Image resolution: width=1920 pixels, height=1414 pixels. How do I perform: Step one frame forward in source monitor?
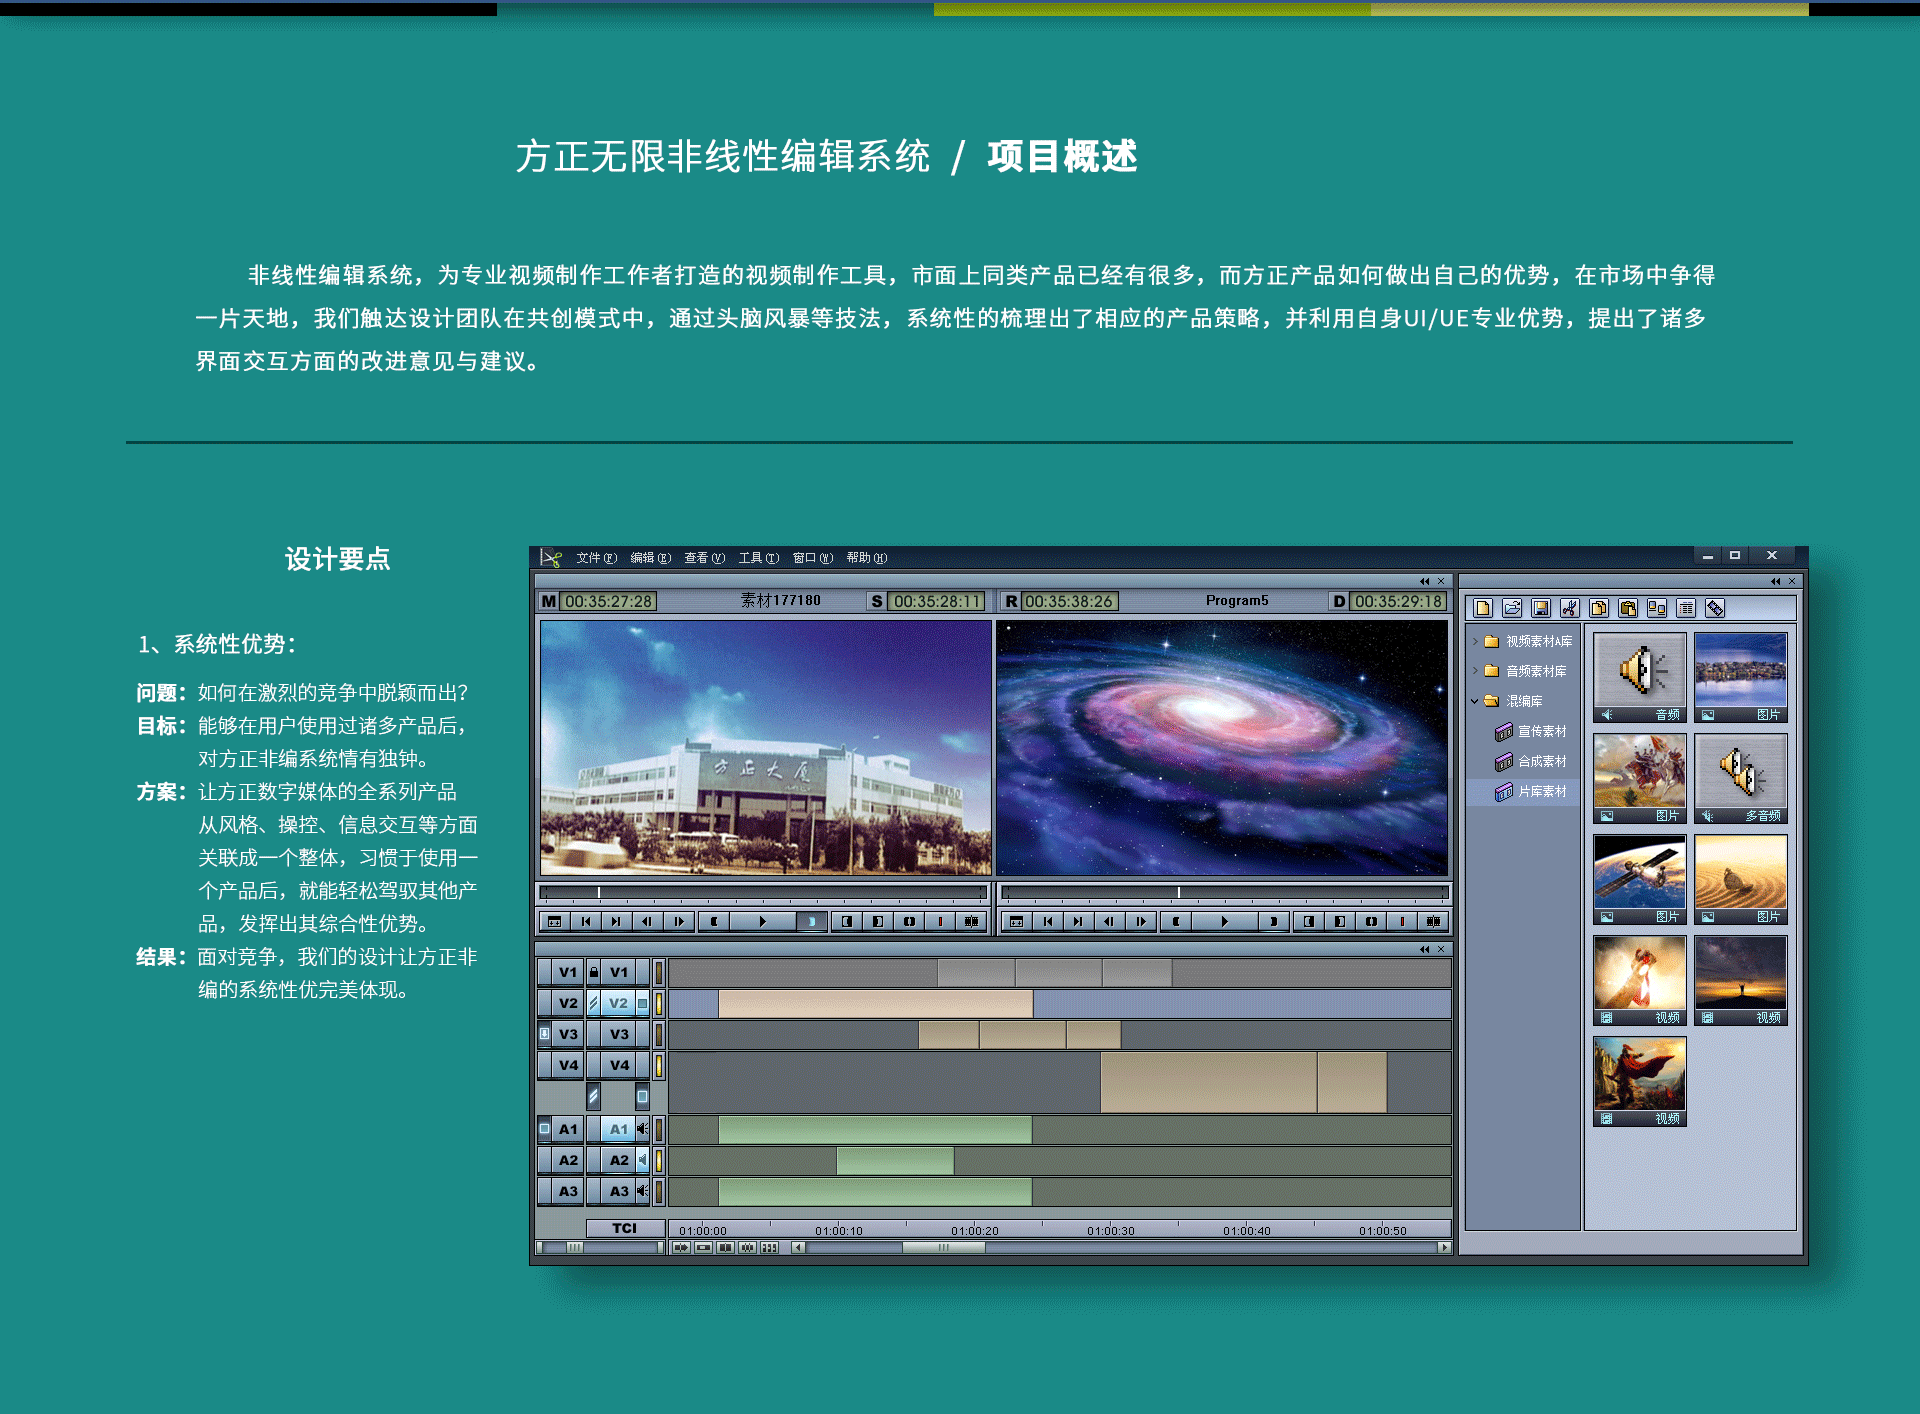pos(678,921)
